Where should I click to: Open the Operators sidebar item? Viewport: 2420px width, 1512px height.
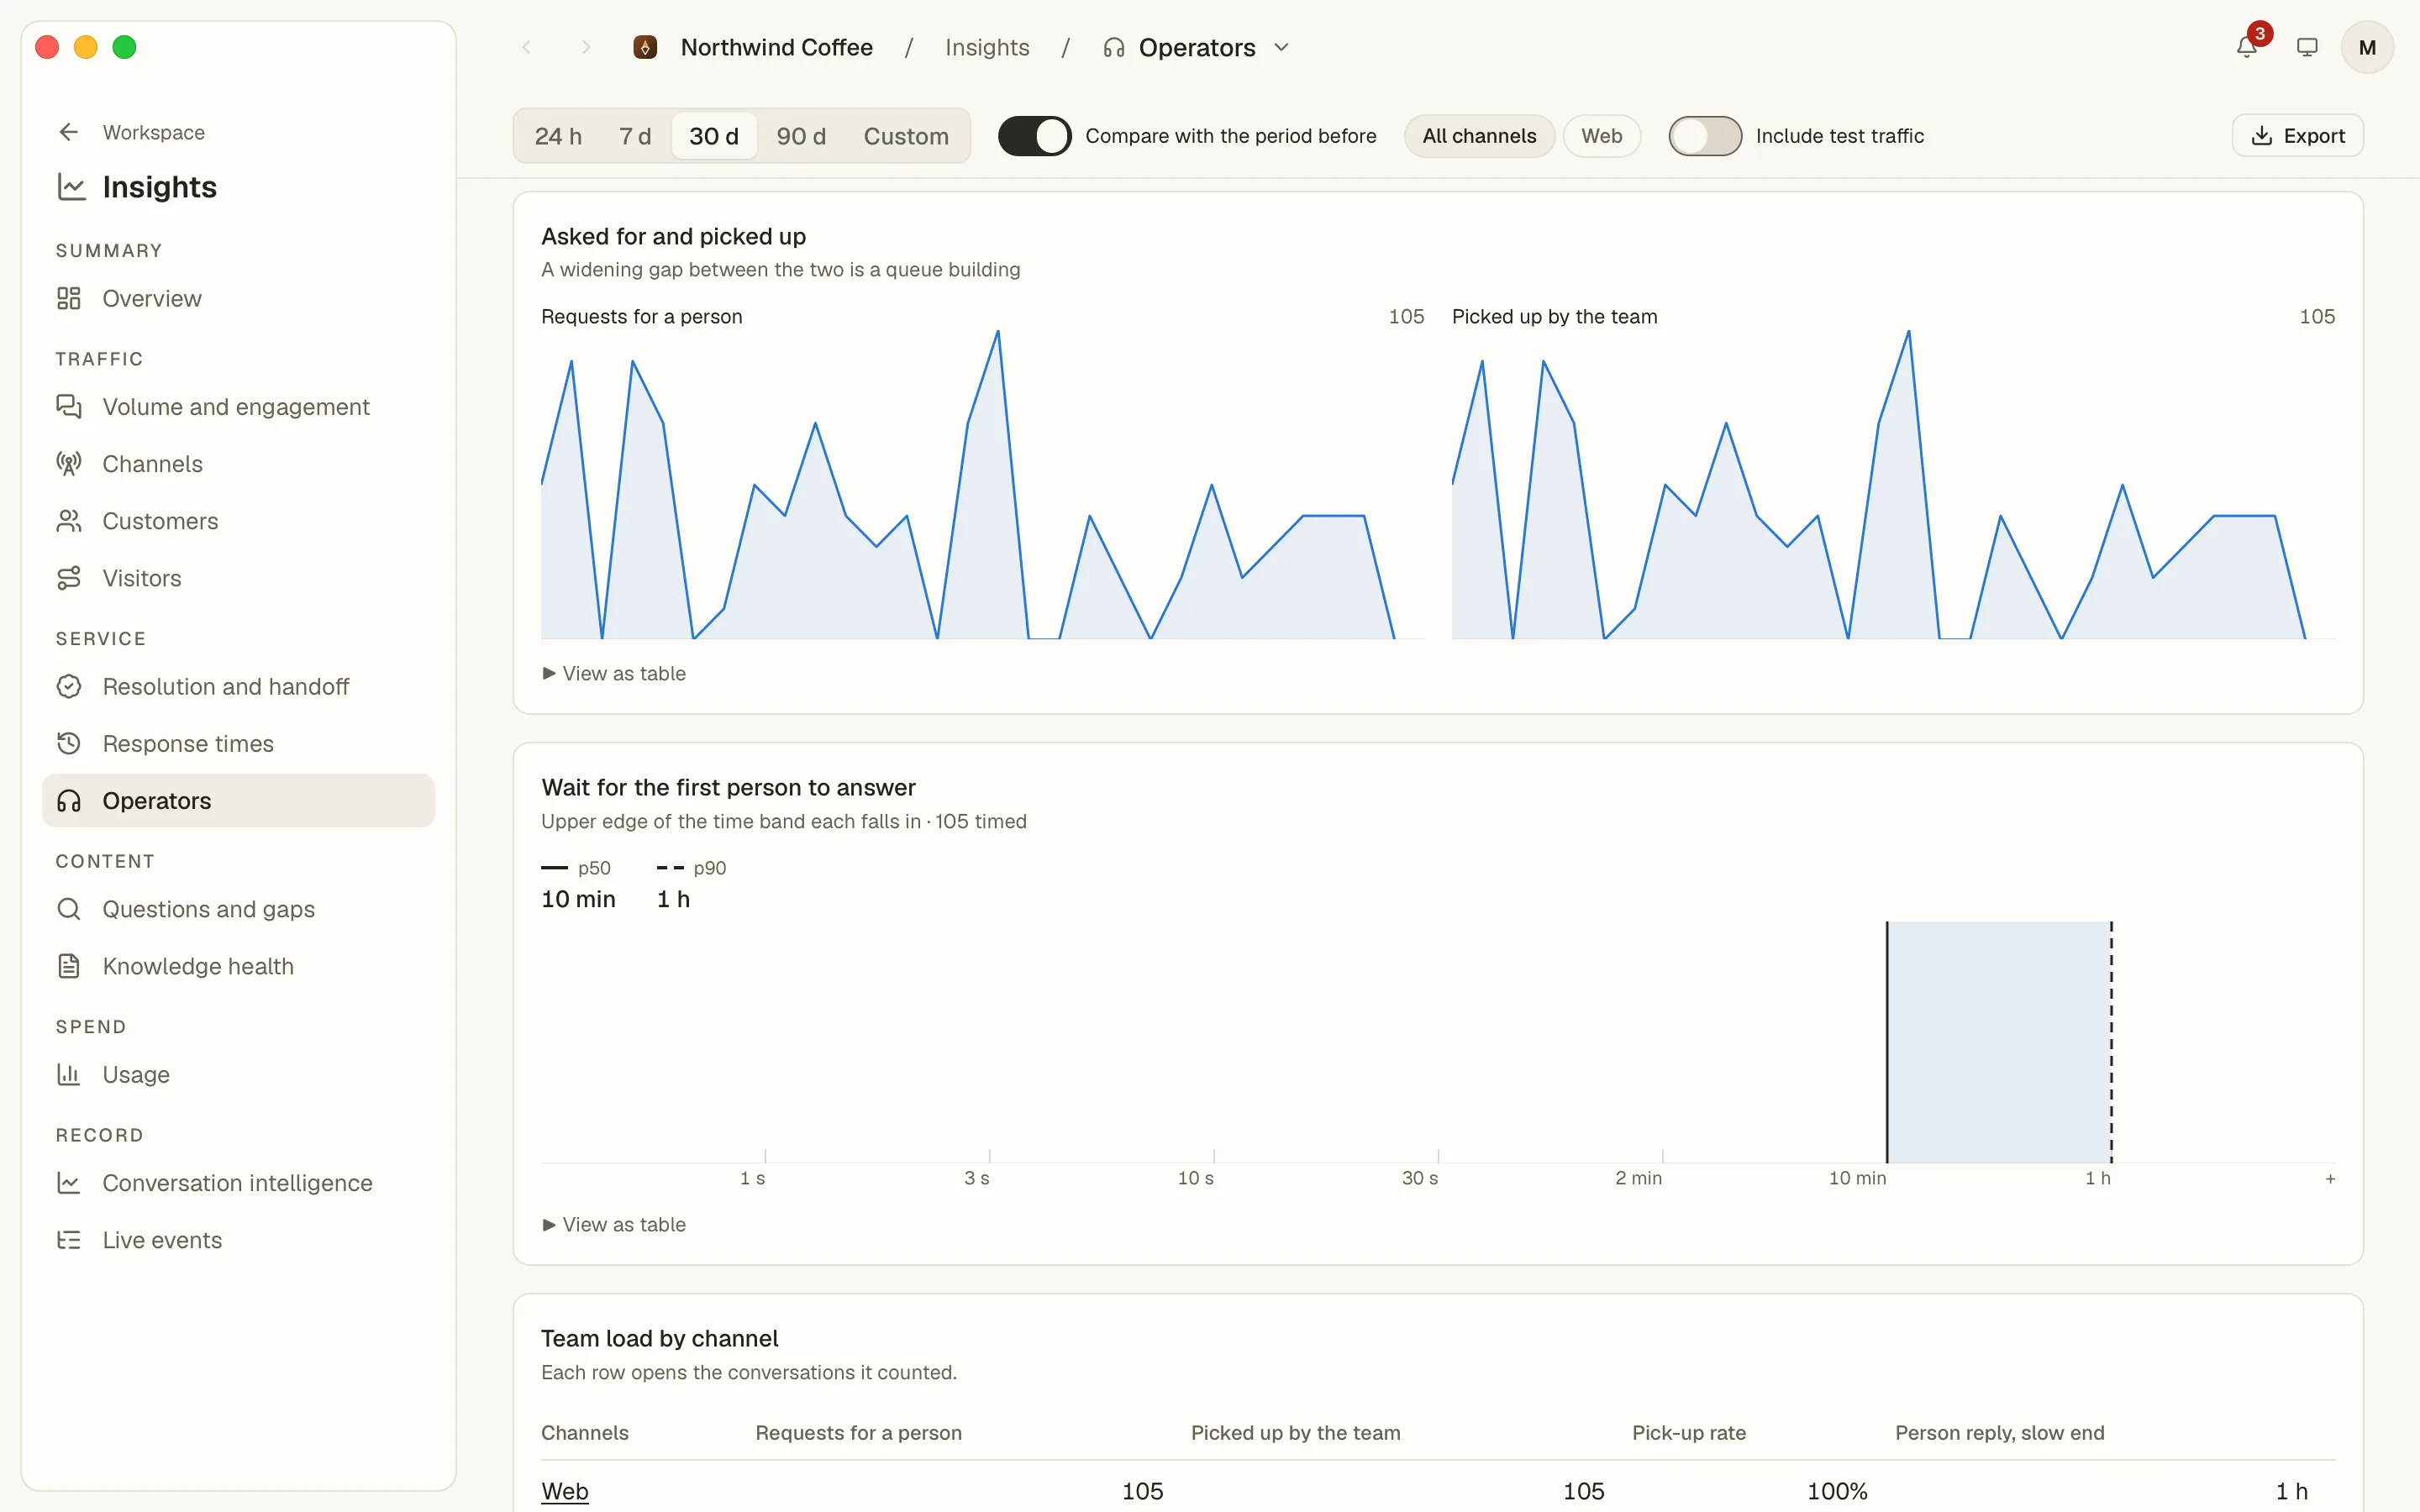(238, 800)
